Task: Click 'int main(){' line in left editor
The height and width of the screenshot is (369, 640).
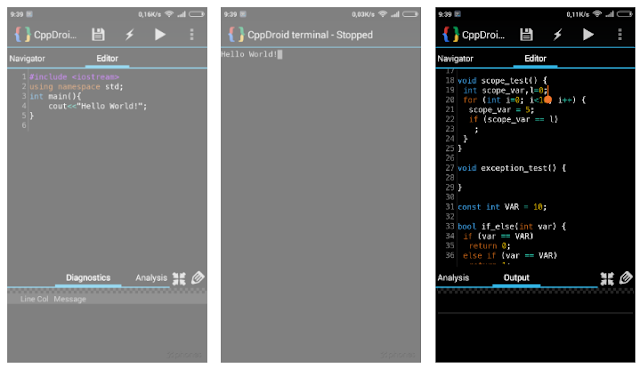Action: [x=55, y=96]
